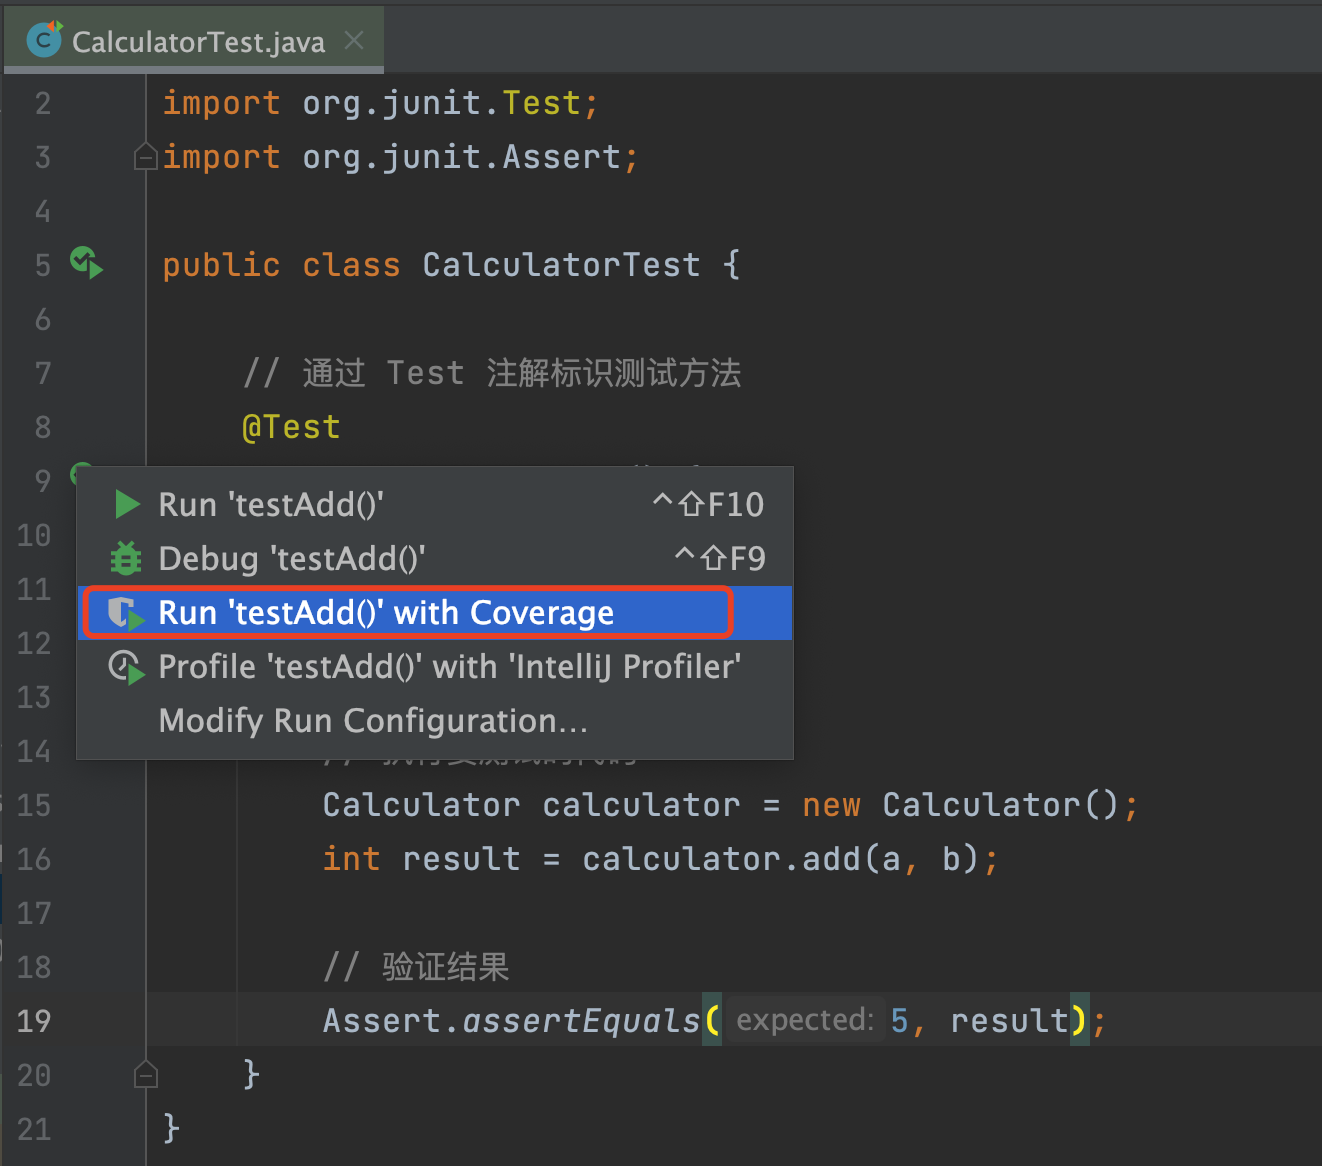Viewport: 1322px width, 1166px height.
Task: Click the @Test annotation on line 8
Action: 291,427
